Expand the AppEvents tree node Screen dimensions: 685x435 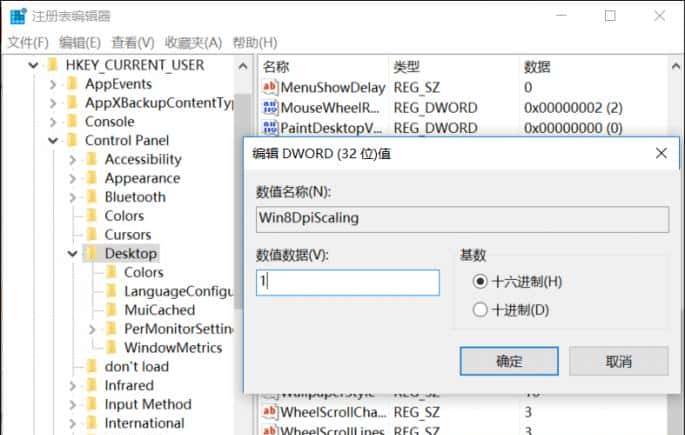click(x=53, y=85)
